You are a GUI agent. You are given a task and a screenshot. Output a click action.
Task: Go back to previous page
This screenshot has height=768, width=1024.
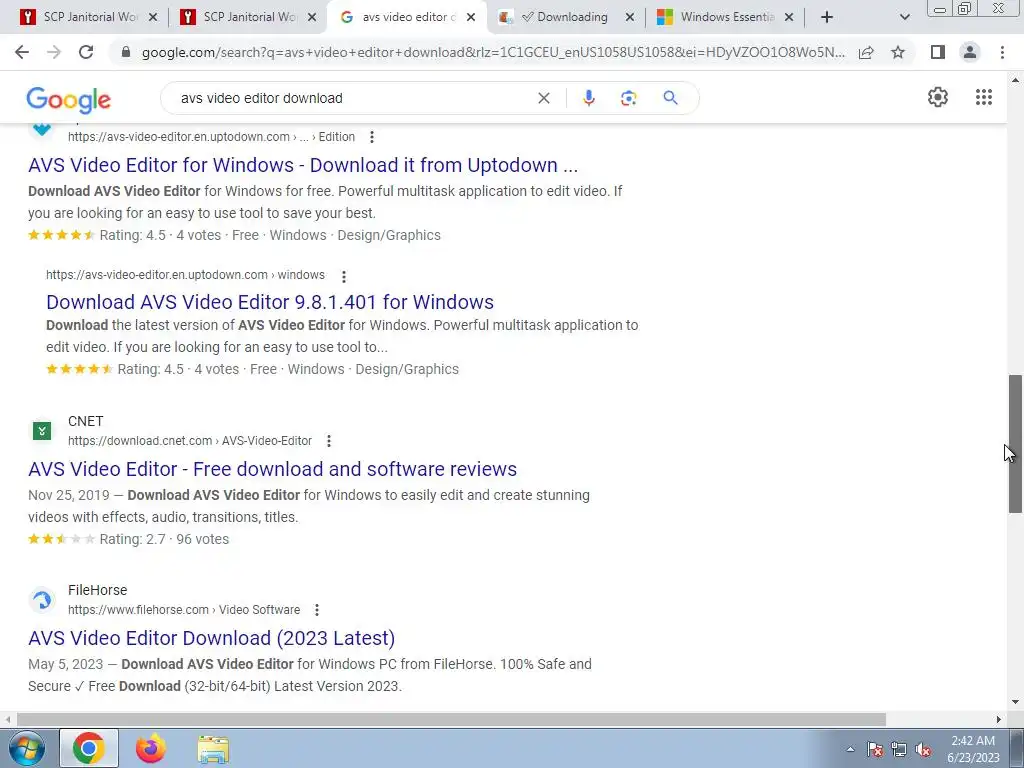tap(22, 52)
